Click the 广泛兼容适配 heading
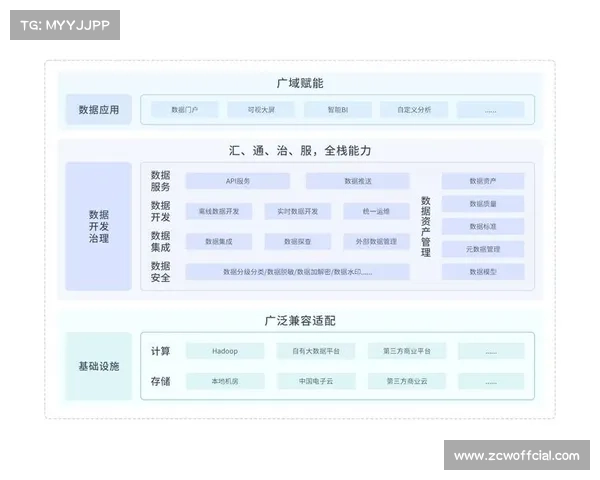600x480 pixels. click(x=300, y=320)
